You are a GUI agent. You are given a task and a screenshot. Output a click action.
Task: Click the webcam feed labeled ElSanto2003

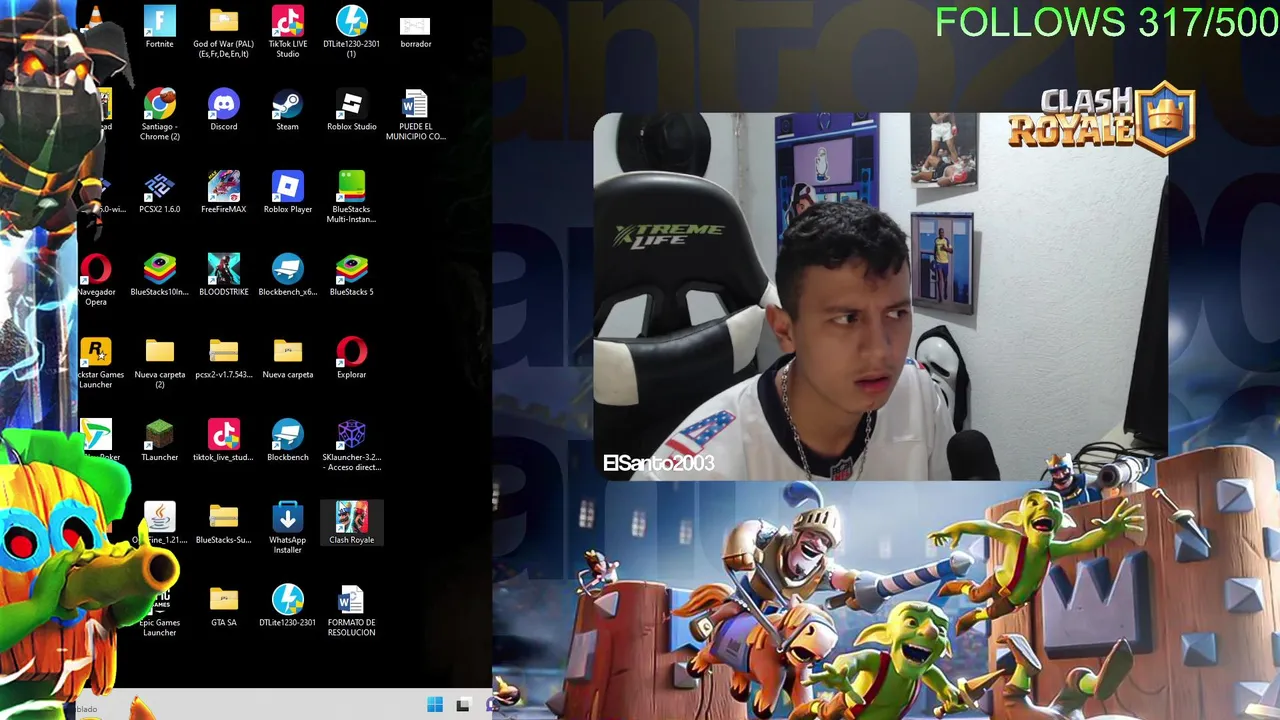coord(880,296)
